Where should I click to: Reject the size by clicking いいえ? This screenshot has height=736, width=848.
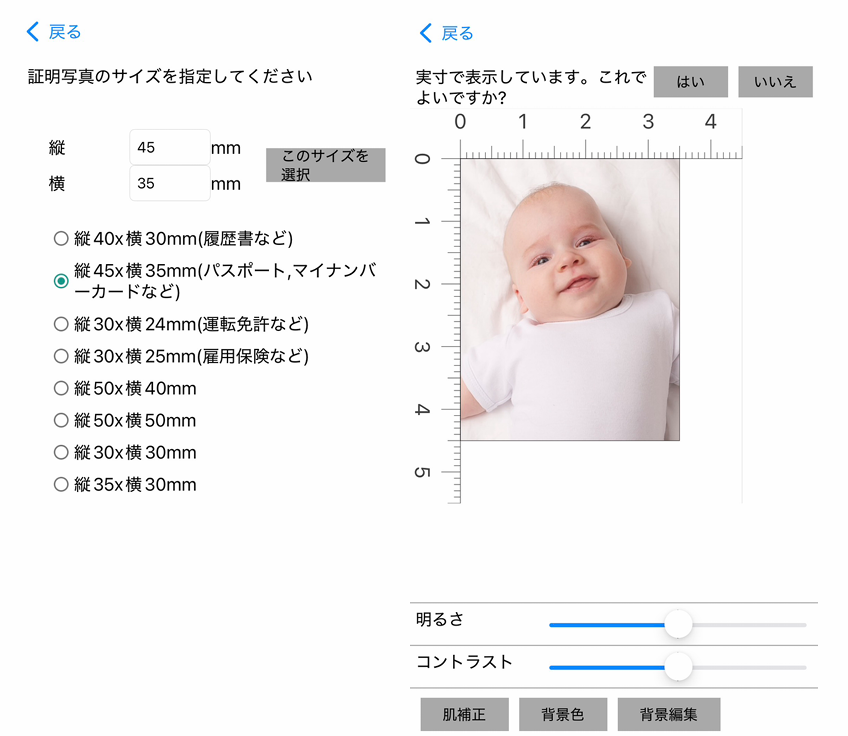coord(775,82)
